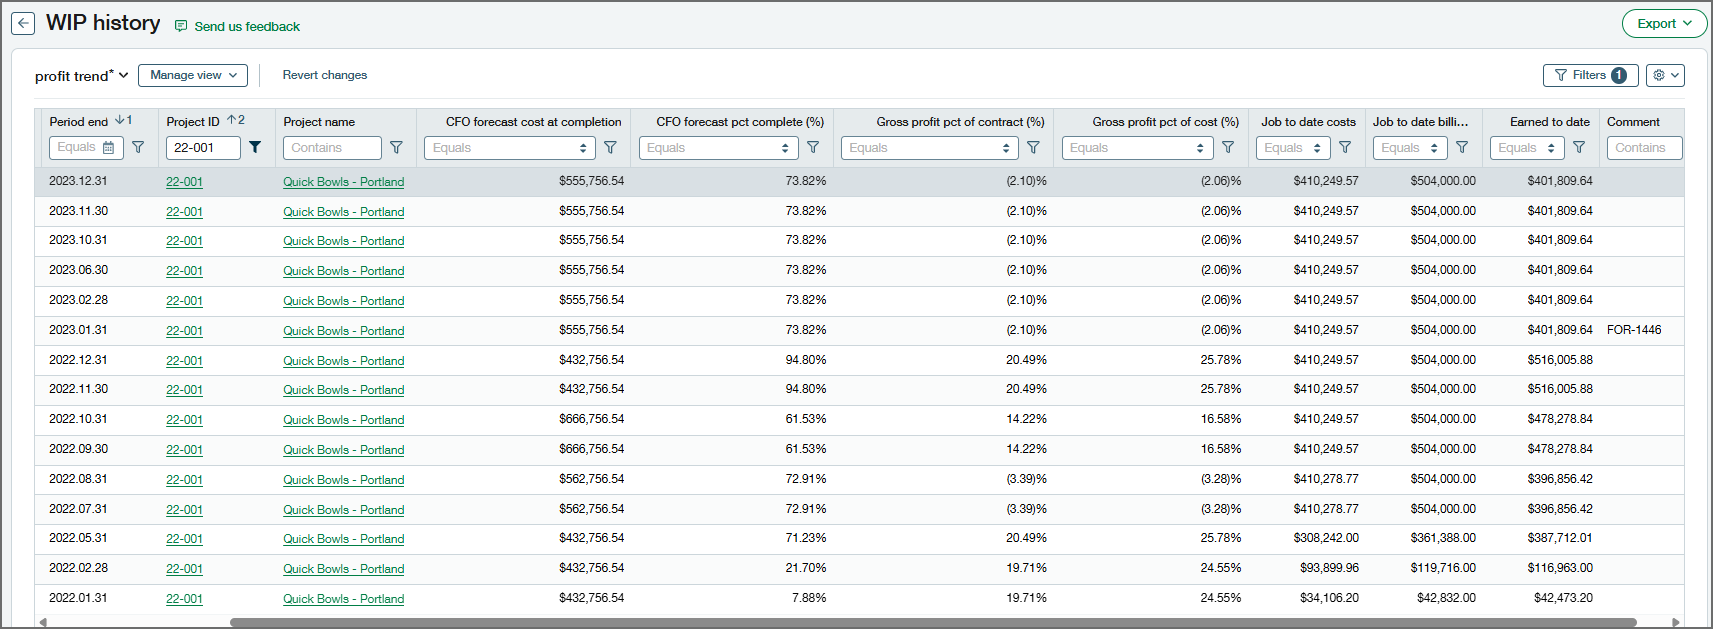
Task: Sort by the Period end column header
Action: point(79,122)
